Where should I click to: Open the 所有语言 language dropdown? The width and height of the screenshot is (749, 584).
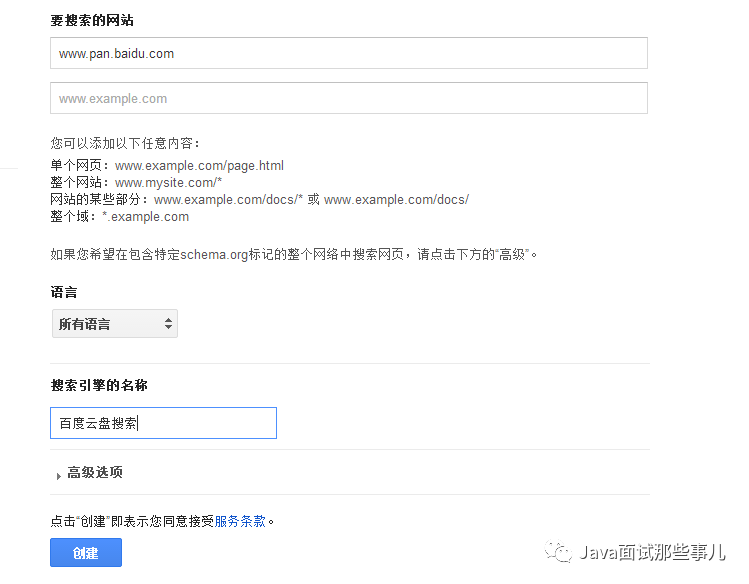click(114, 324)
